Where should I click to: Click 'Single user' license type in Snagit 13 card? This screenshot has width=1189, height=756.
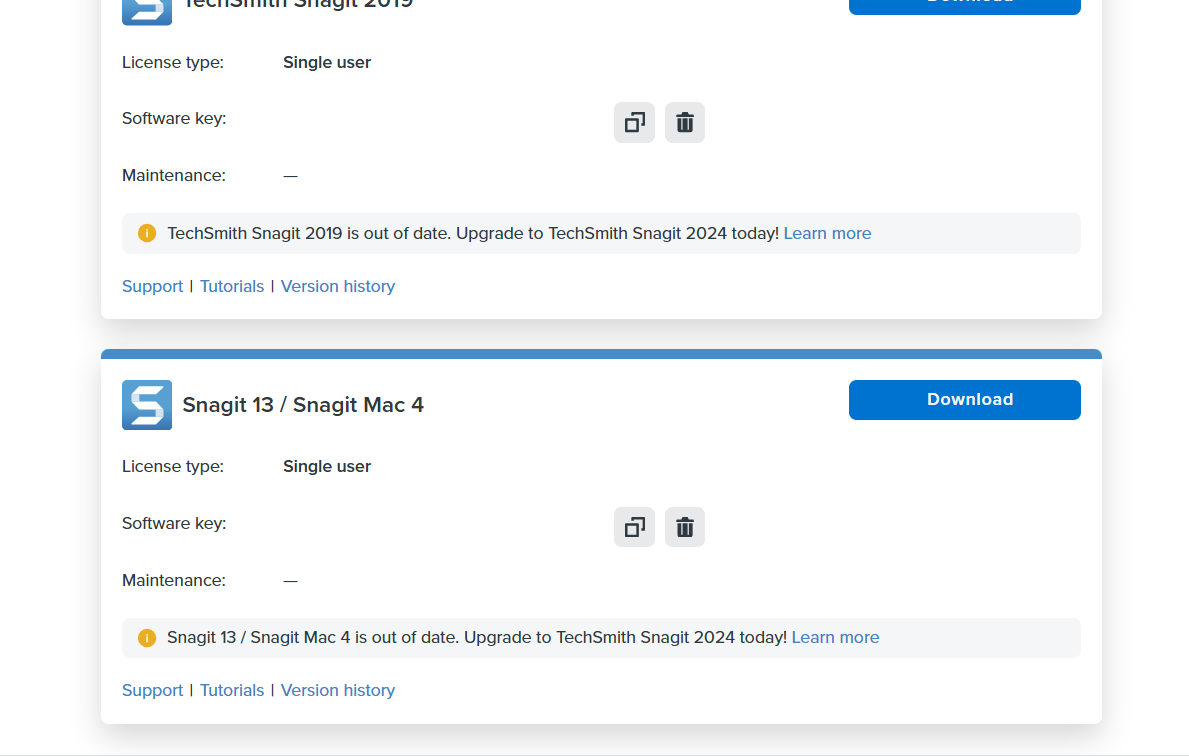pos(327,467)
